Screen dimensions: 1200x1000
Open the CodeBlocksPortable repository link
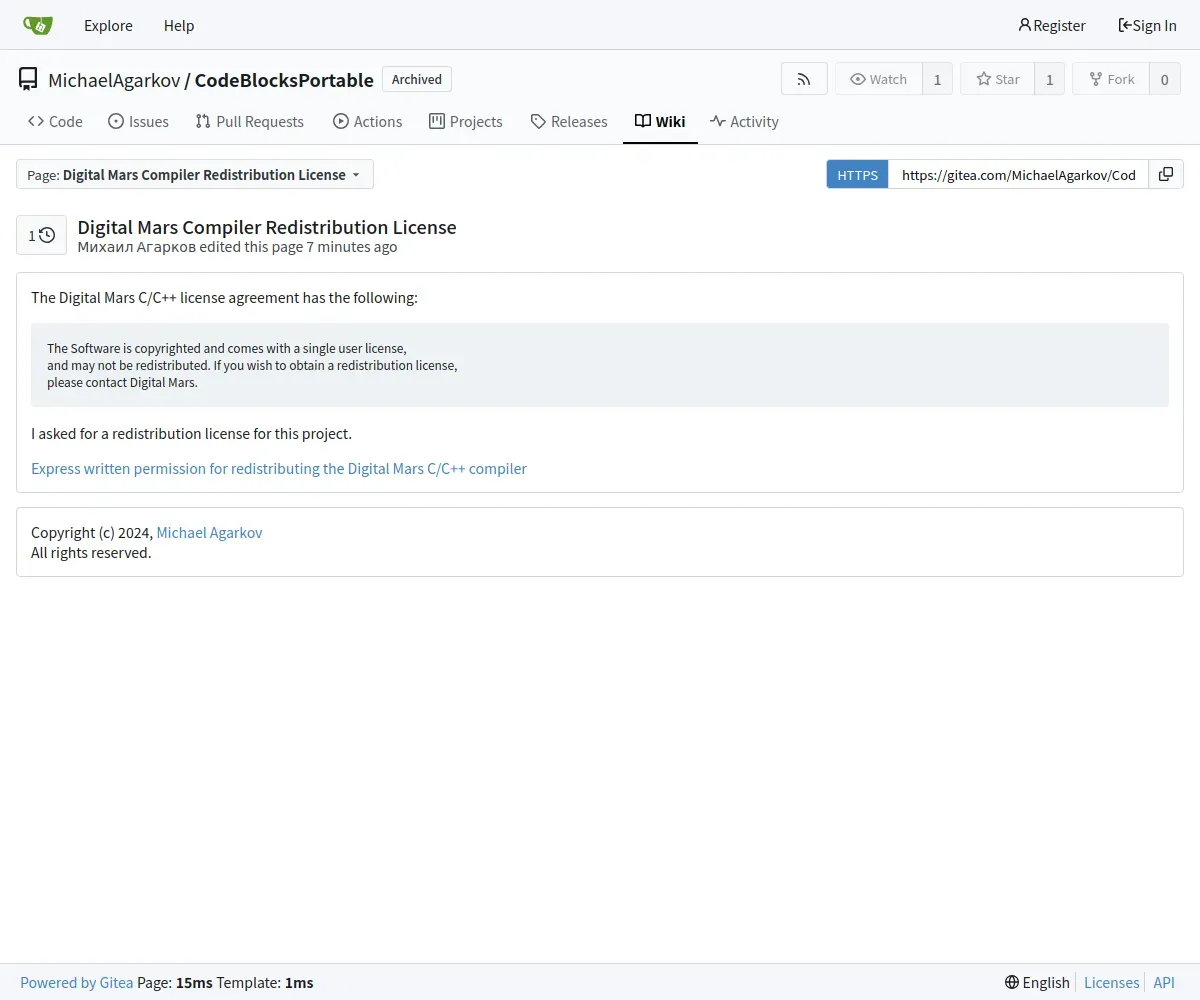pyautogui.click(x=284, y=80)
